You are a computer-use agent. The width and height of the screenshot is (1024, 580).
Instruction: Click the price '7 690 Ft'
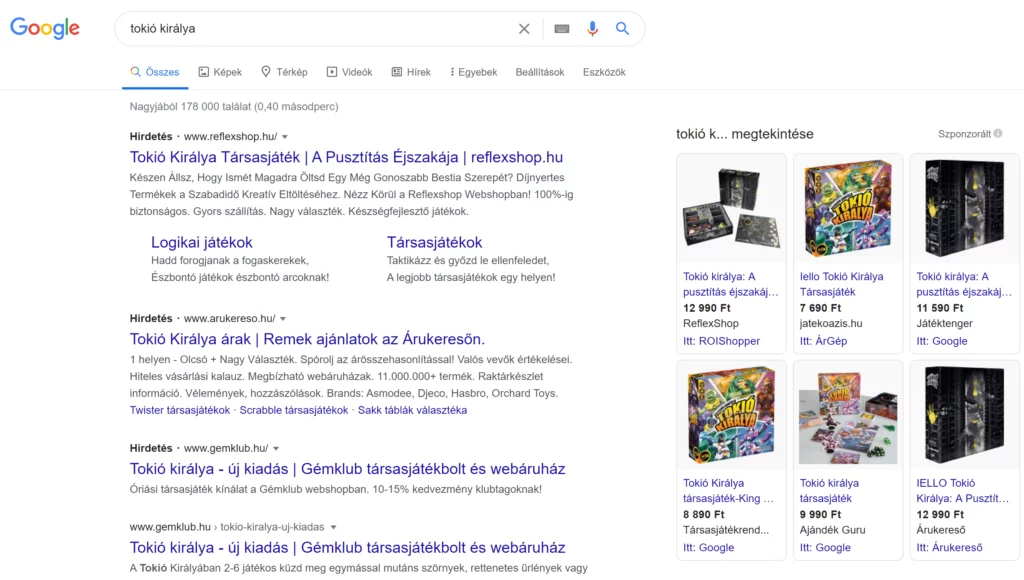(820, 308)
